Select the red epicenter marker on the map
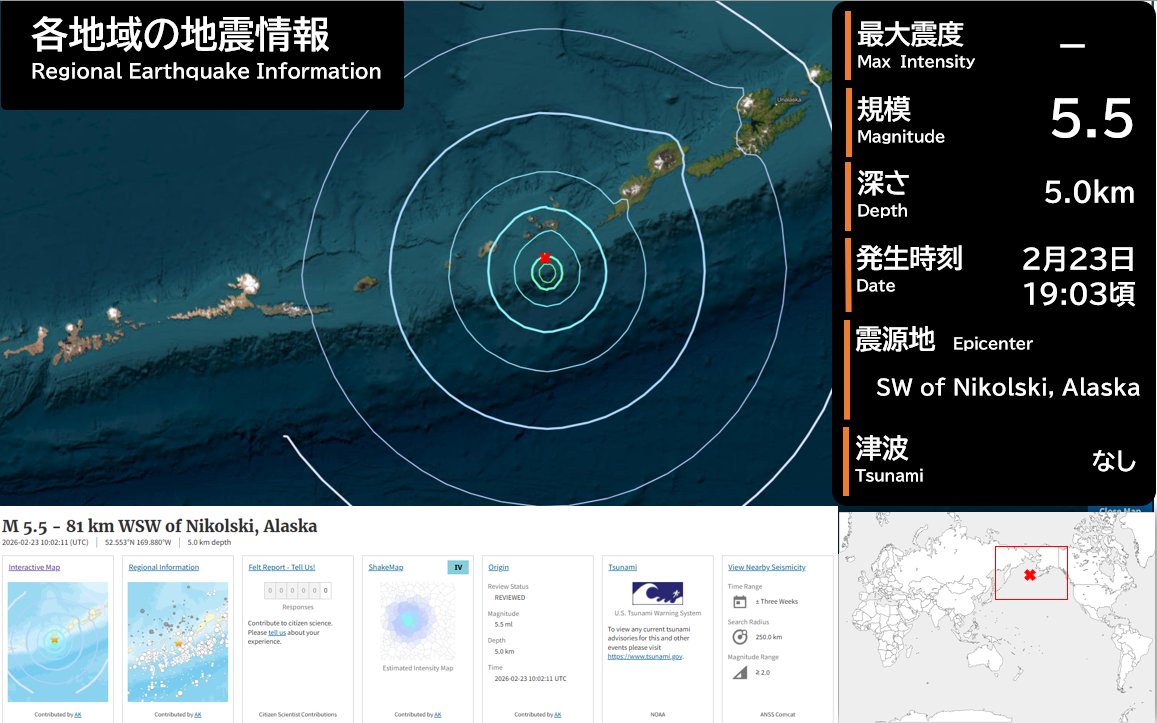The height and width of the screenshot is (723, 1157). tap(544, 257)
